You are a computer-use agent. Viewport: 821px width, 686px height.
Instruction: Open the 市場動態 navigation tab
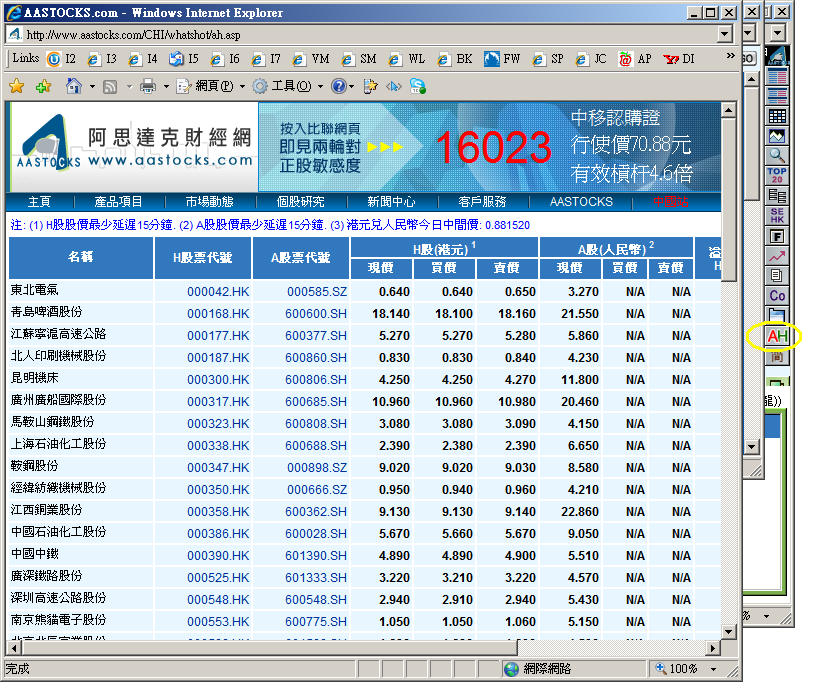pyautogui.click(x=209, y=202)
